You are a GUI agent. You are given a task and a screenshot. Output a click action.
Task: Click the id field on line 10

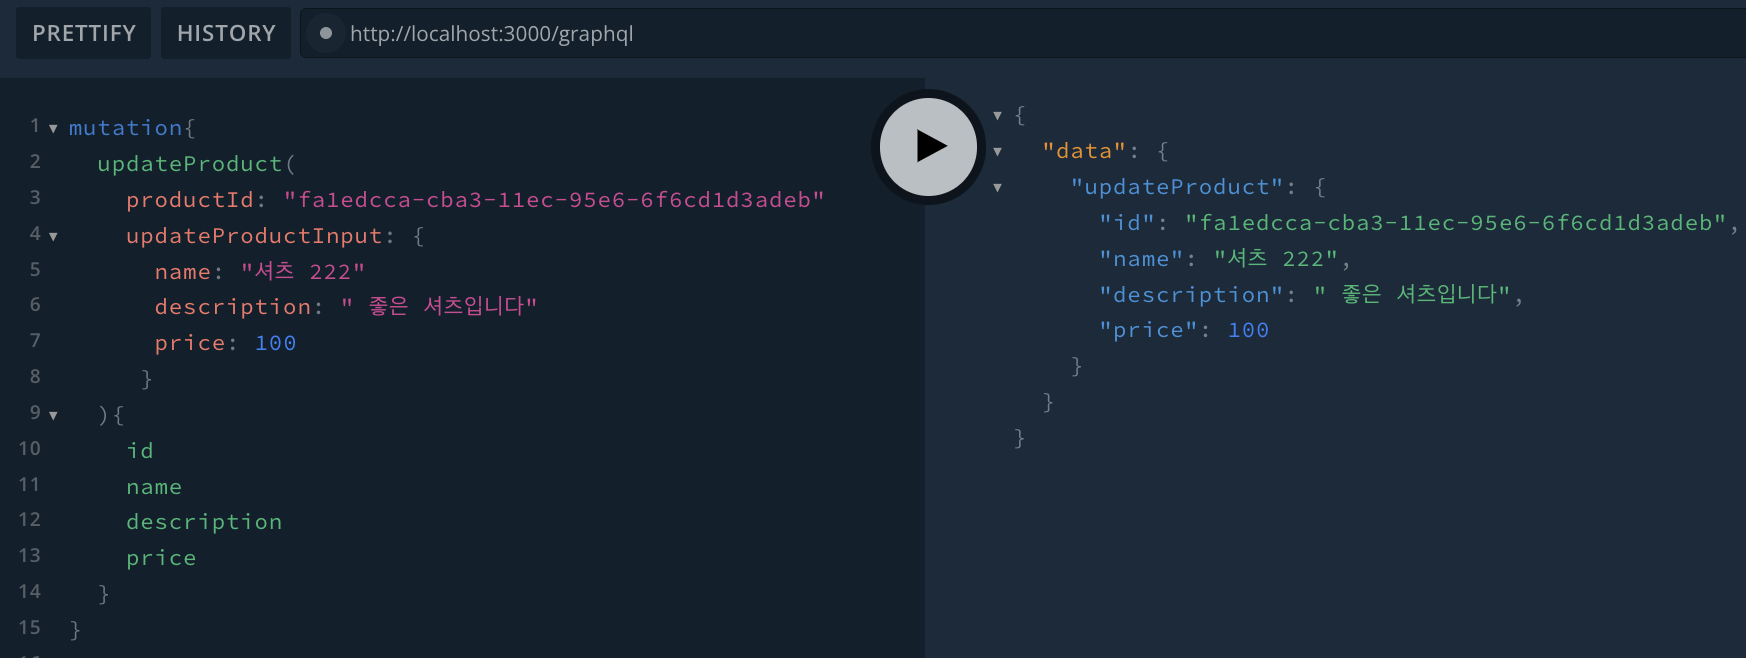click(x=140, y=451)
